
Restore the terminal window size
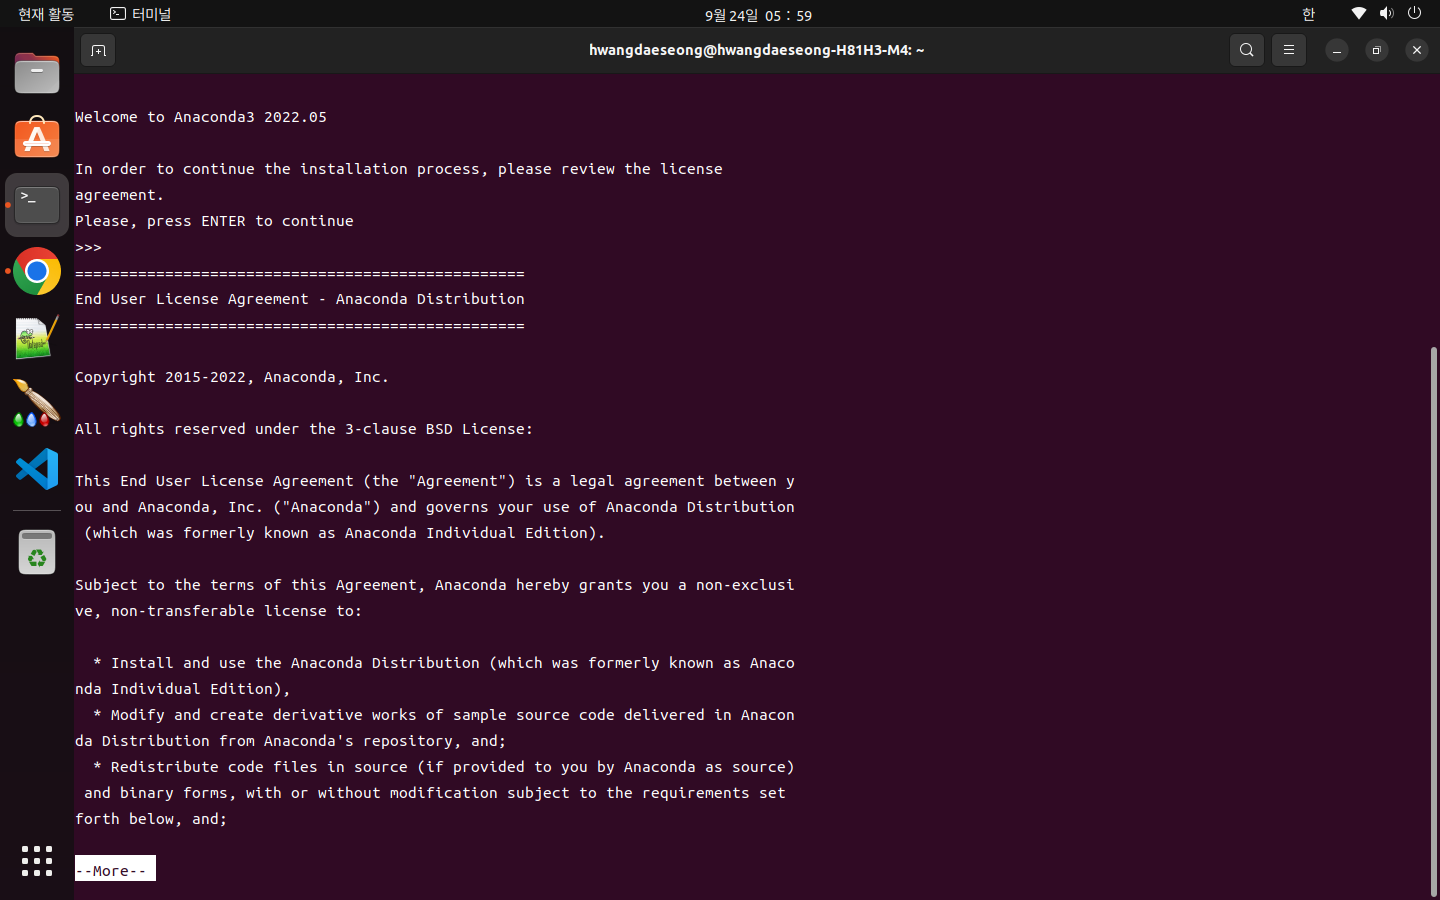(x=1377, y=50)
